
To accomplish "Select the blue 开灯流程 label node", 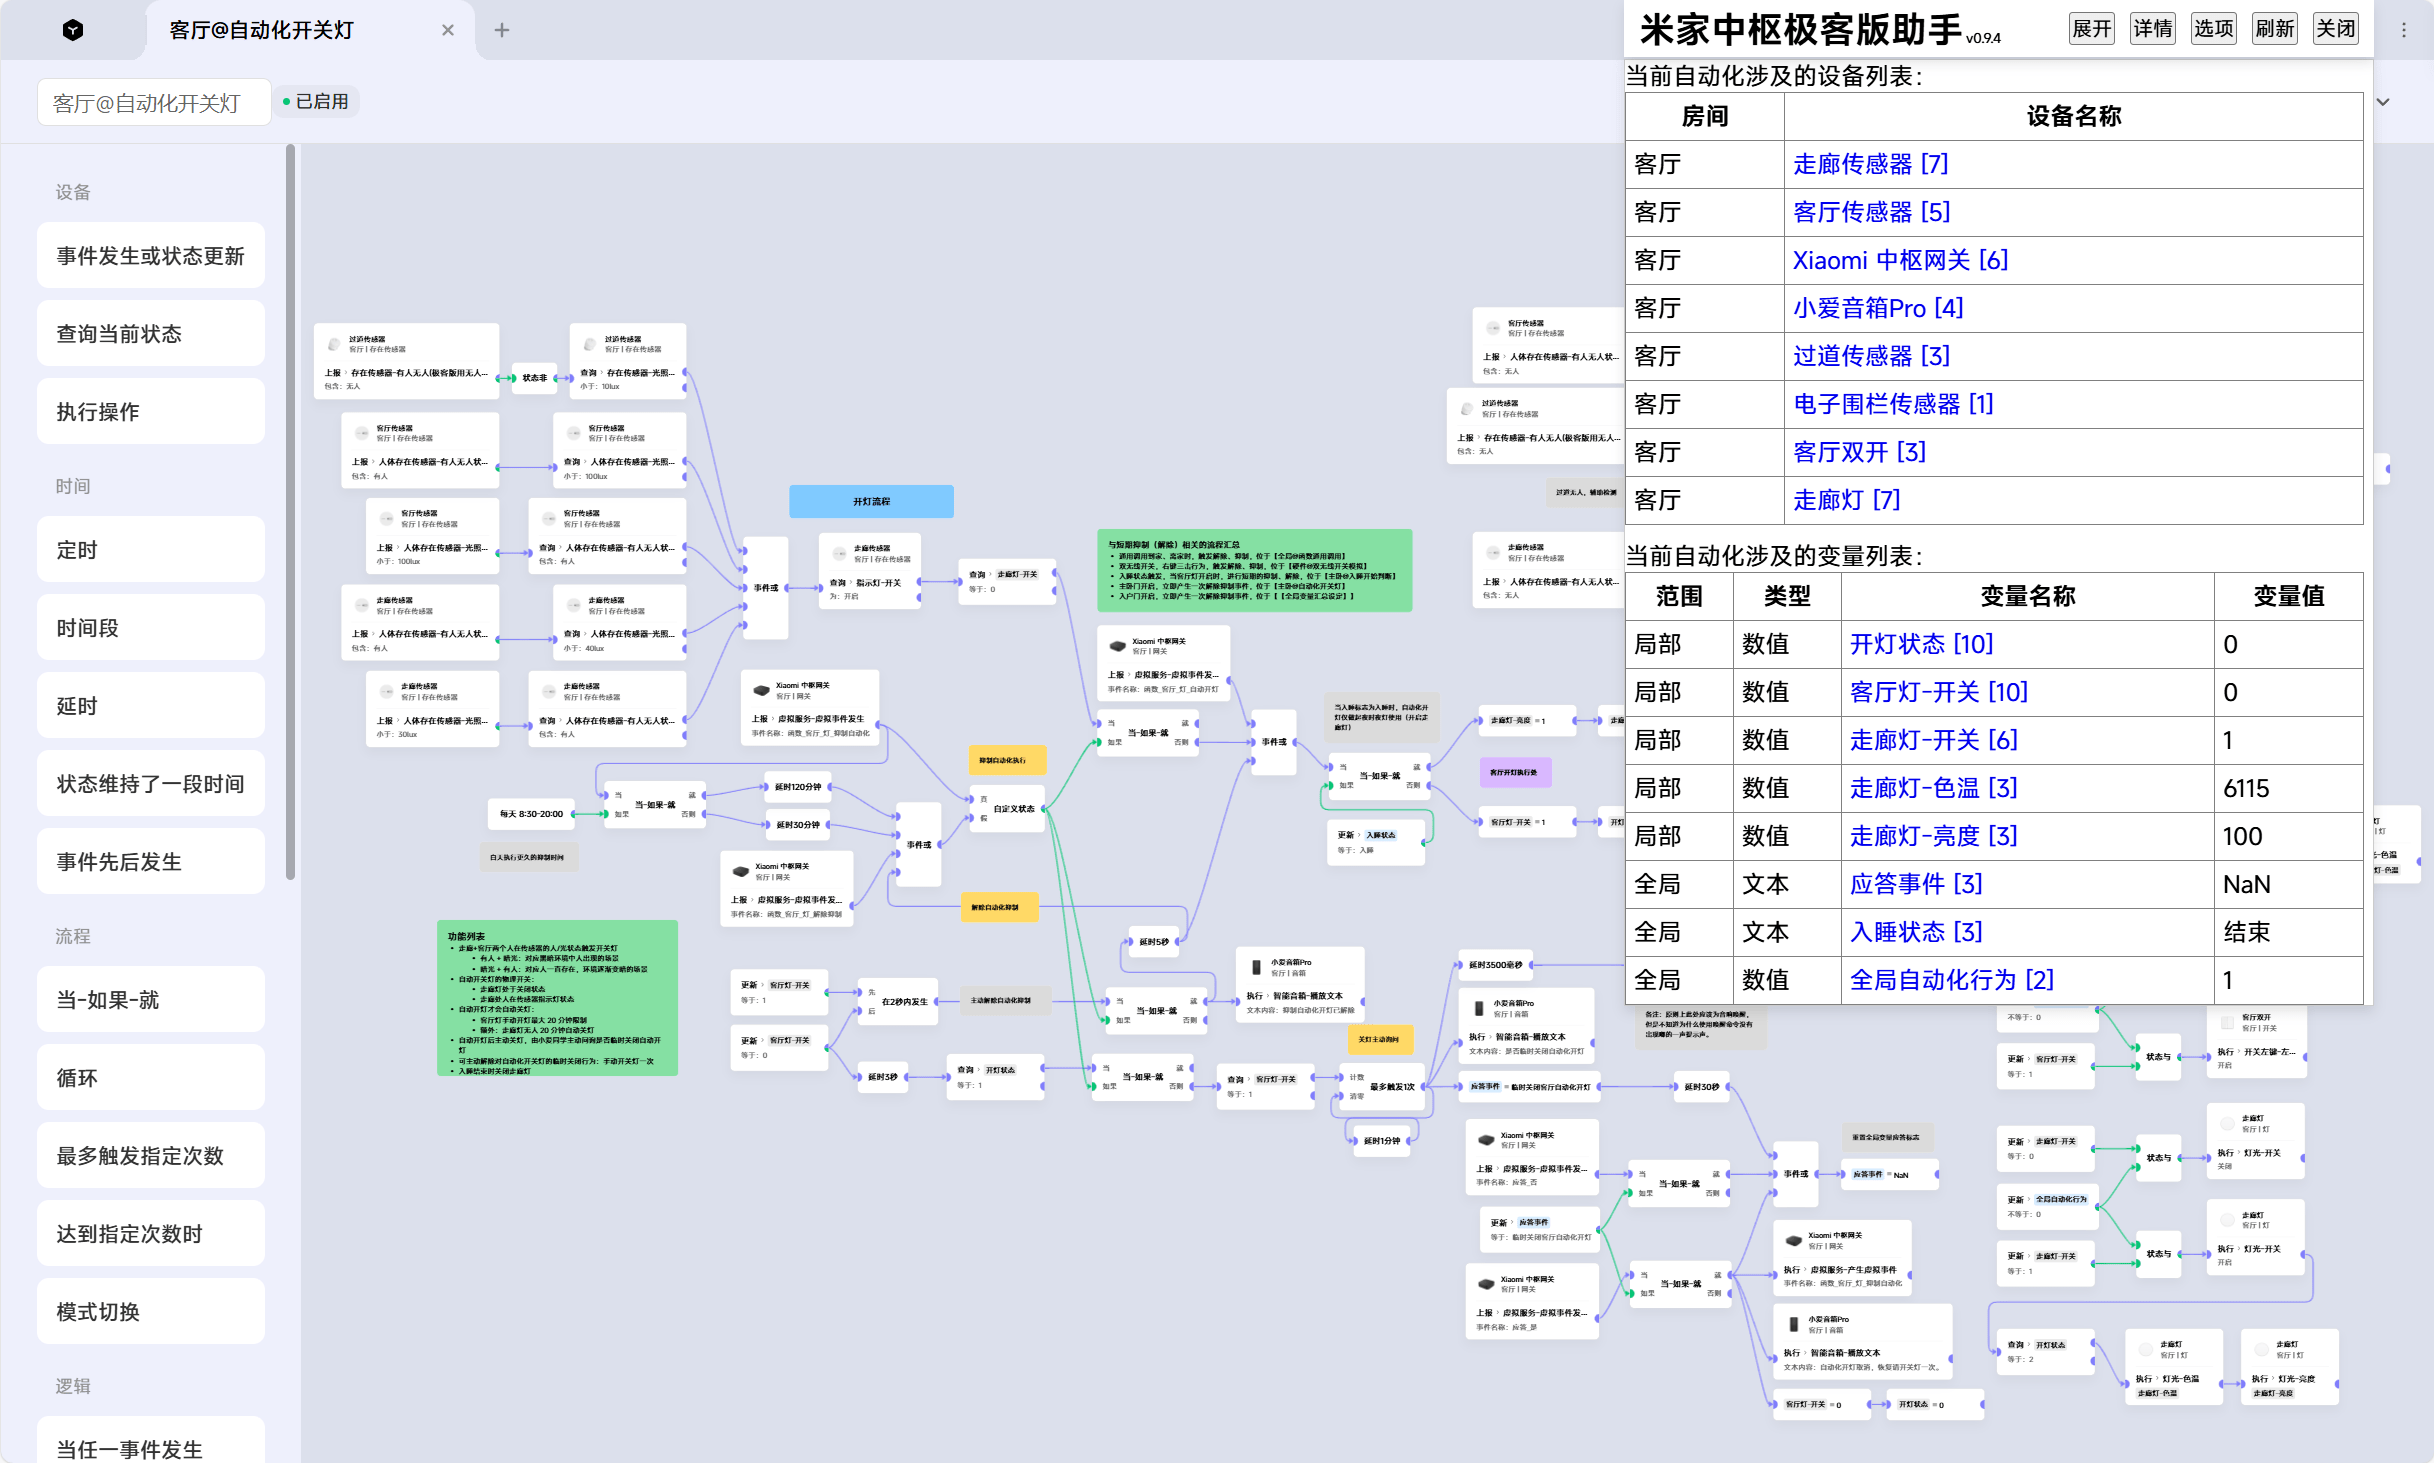I will 871,501.
